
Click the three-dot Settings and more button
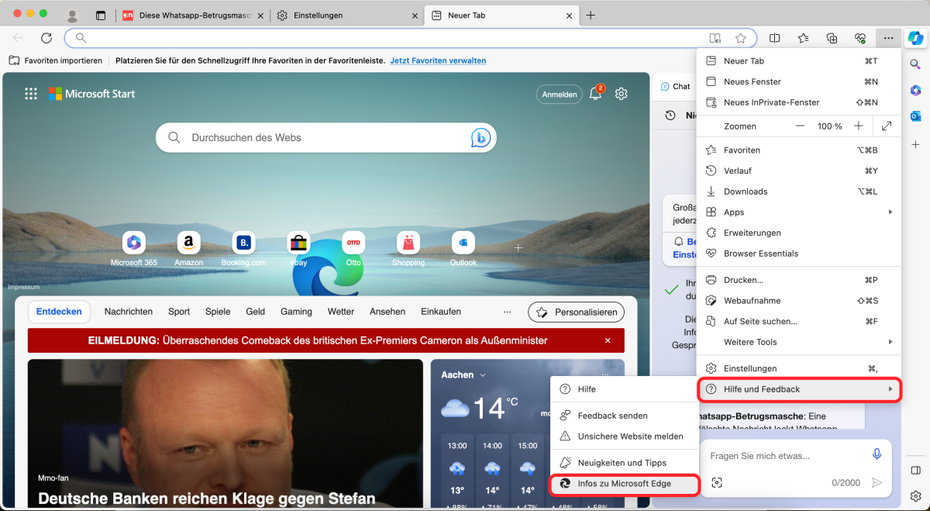tap(888, 38)
